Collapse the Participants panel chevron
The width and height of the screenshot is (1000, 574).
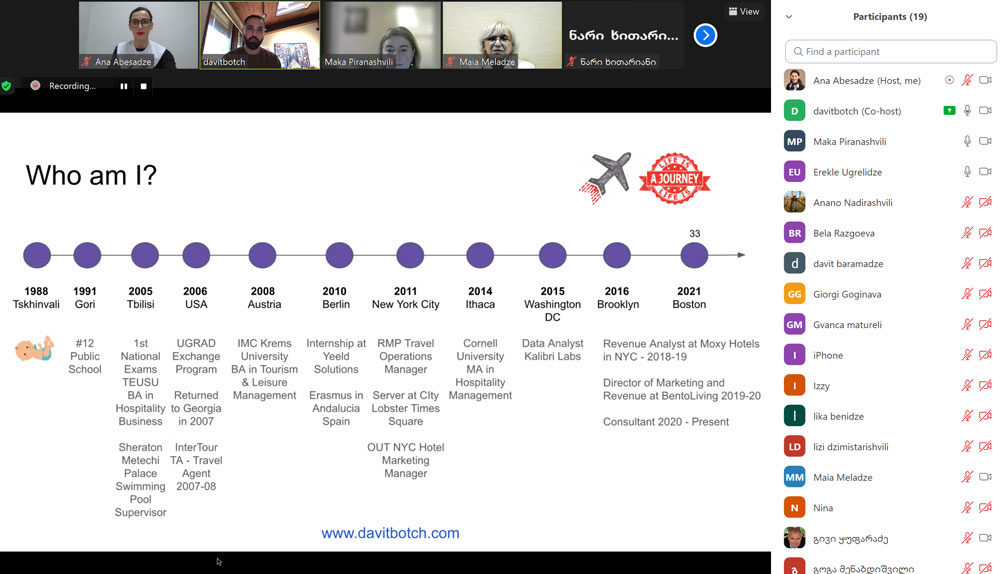(788, 17)
